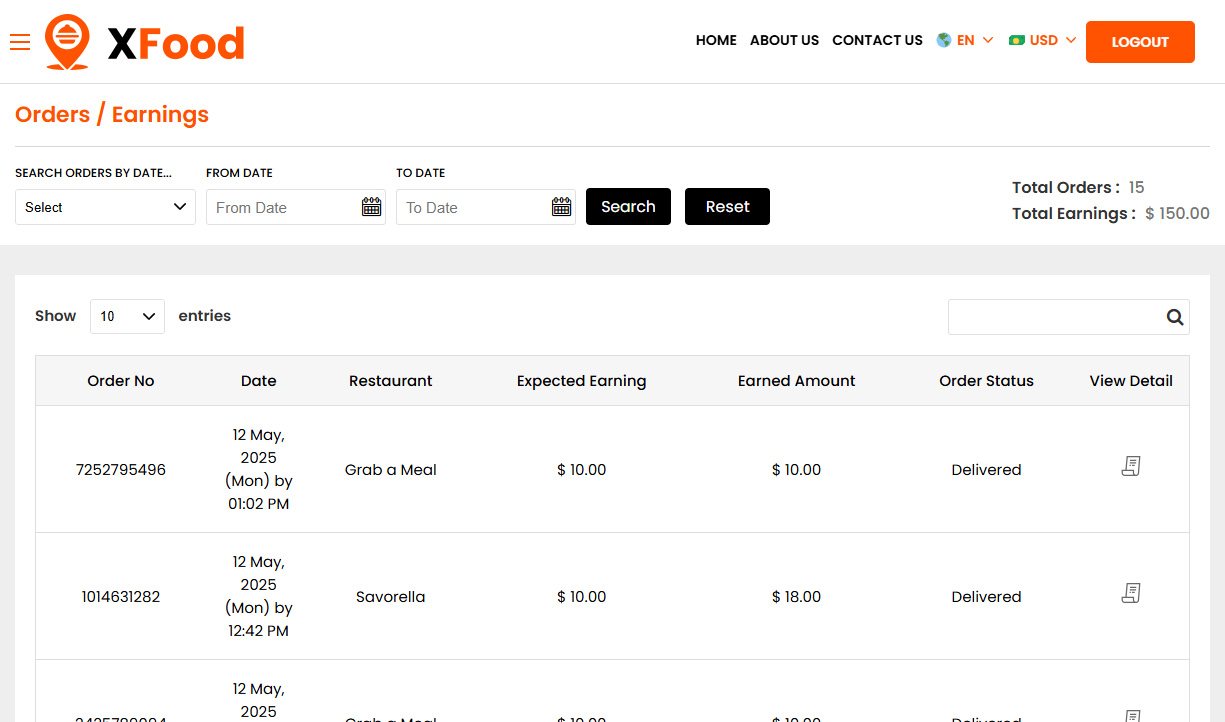Open the hamburger navigation menu
Image resolution: width=1225 pixels, height=722 pixels.
click(x=20, y=42)
